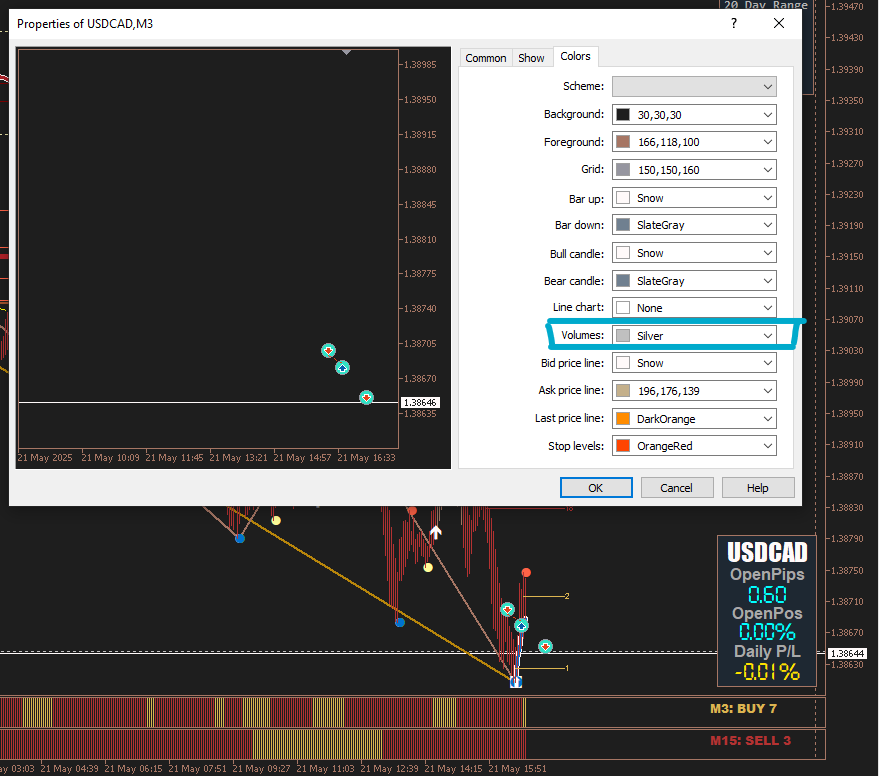Click the M15: SELL 3 indicator label
879x776 pixels.
(x=751, y=741)
